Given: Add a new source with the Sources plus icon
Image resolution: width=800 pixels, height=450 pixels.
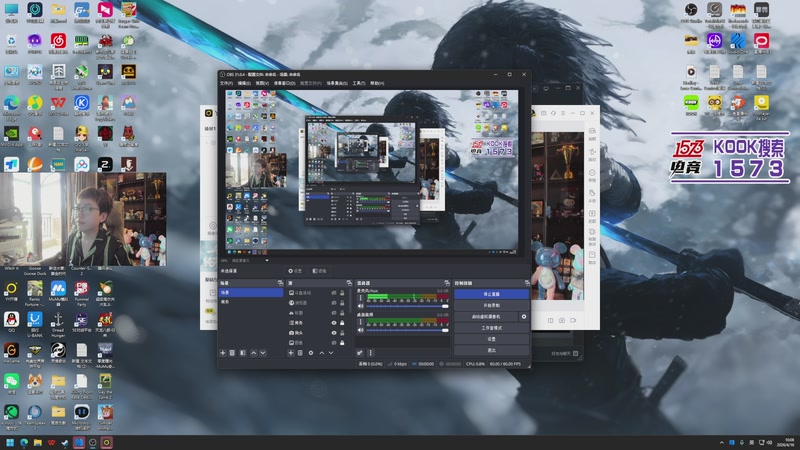Looking at the screenshot, I should pos(290,353).
